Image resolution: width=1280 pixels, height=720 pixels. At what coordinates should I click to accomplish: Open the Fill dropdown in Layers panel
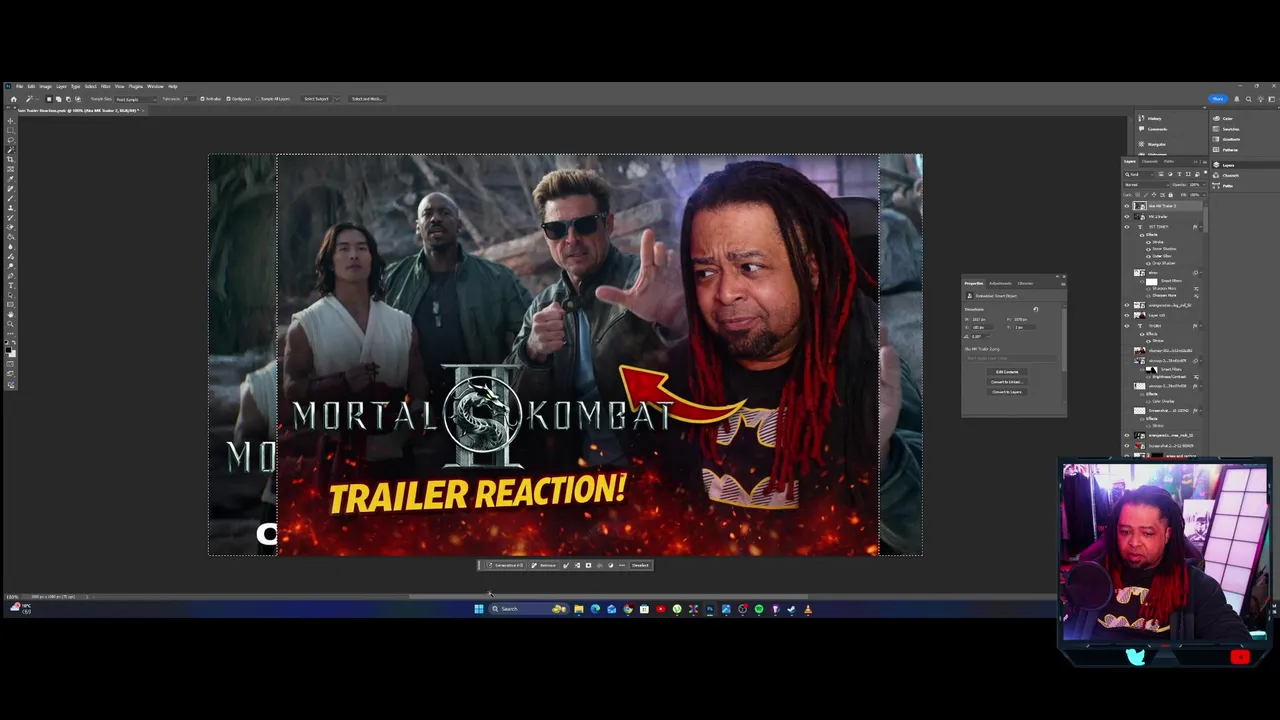pyautogui.click(x=1204, y=195)
